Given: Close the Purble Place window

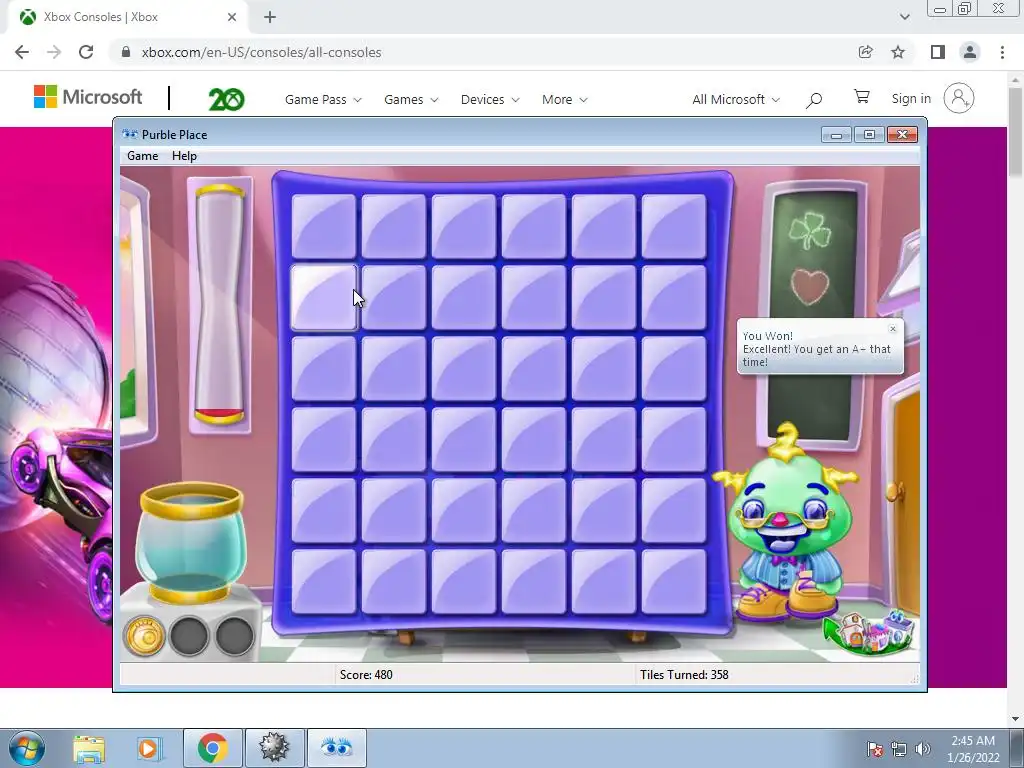Looking at the screenshot, I should pos(902,135).
